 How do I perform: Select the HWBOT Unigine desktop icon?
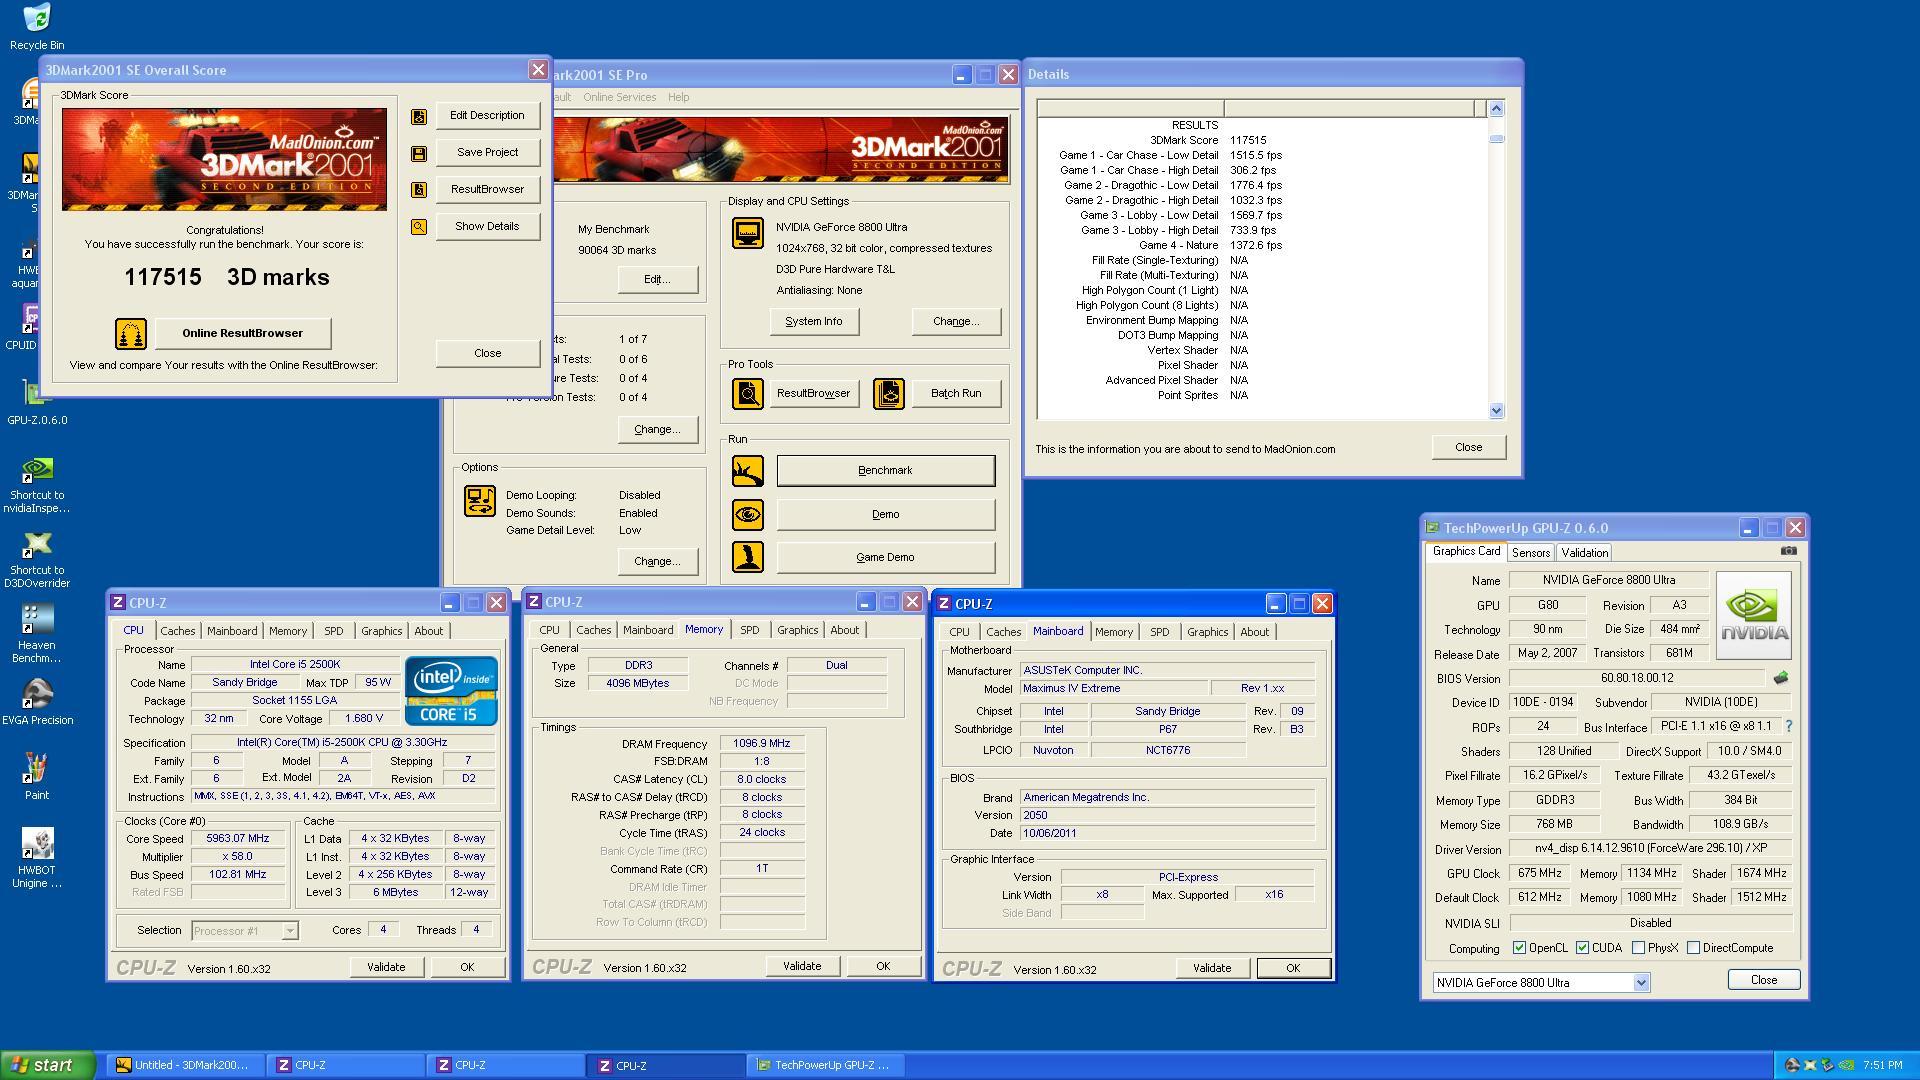click(x=37, y=858)
